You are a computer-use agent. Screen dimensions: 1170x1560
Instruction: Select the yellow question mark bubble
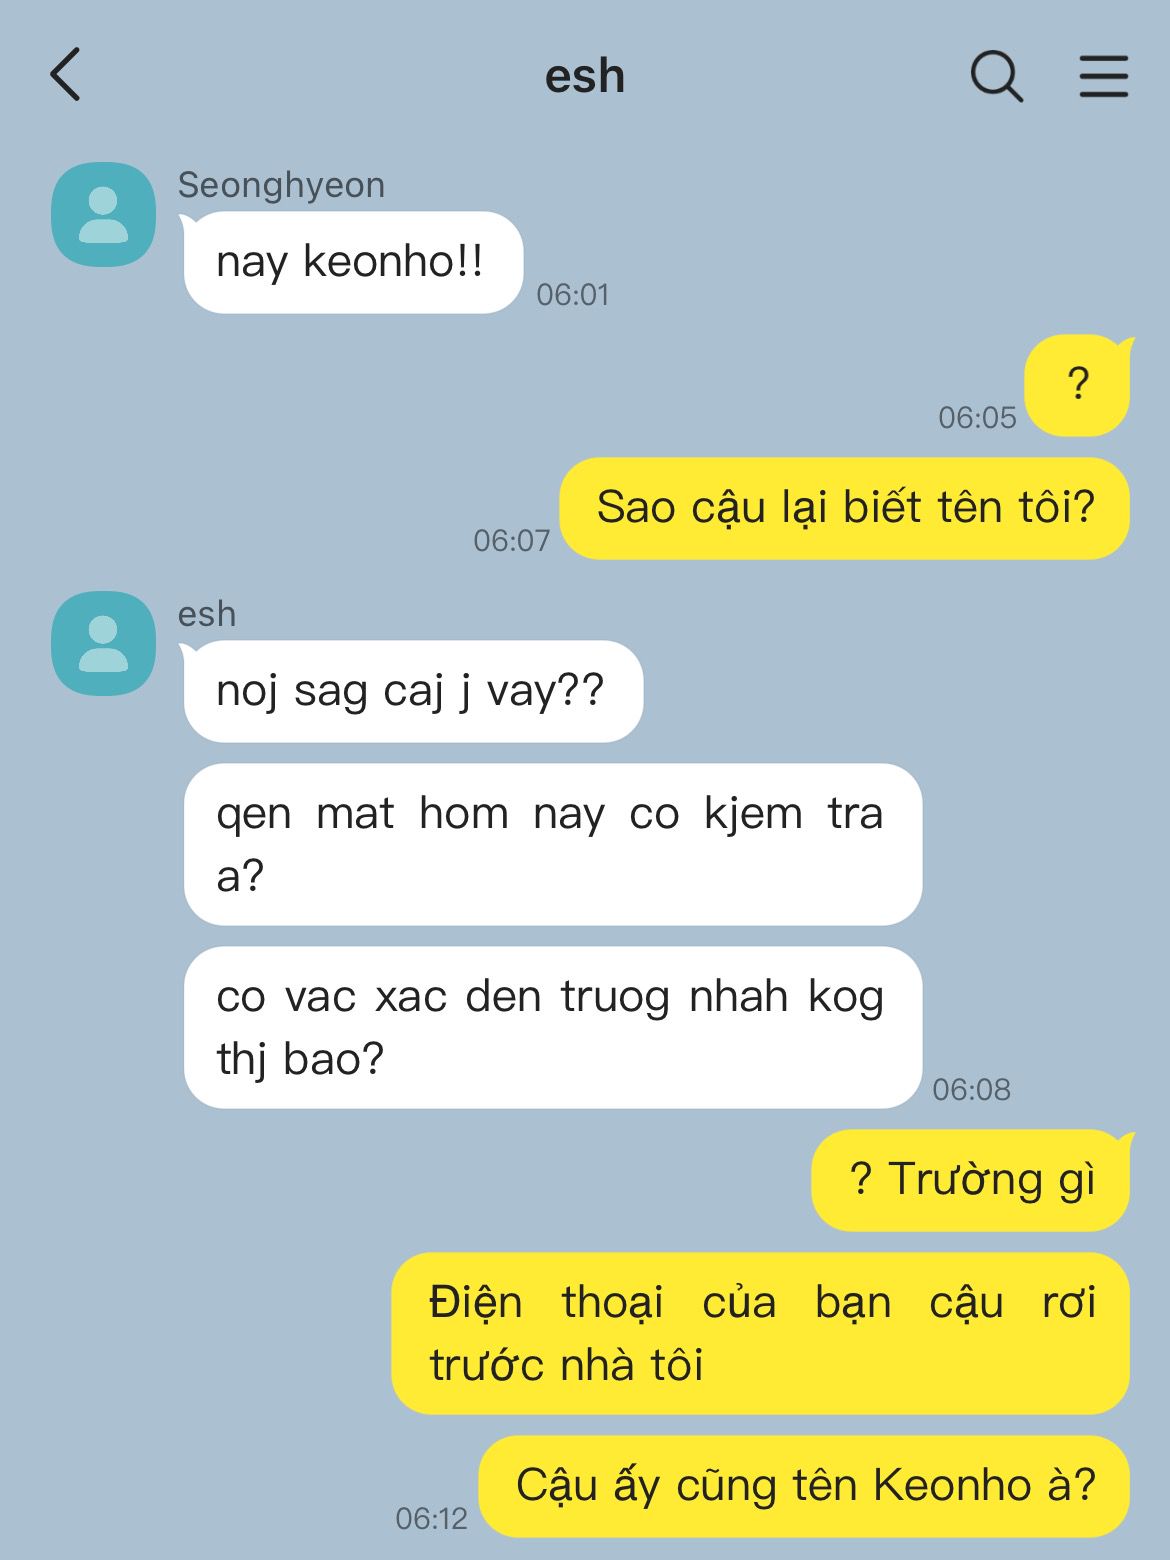coord(1077,385)
